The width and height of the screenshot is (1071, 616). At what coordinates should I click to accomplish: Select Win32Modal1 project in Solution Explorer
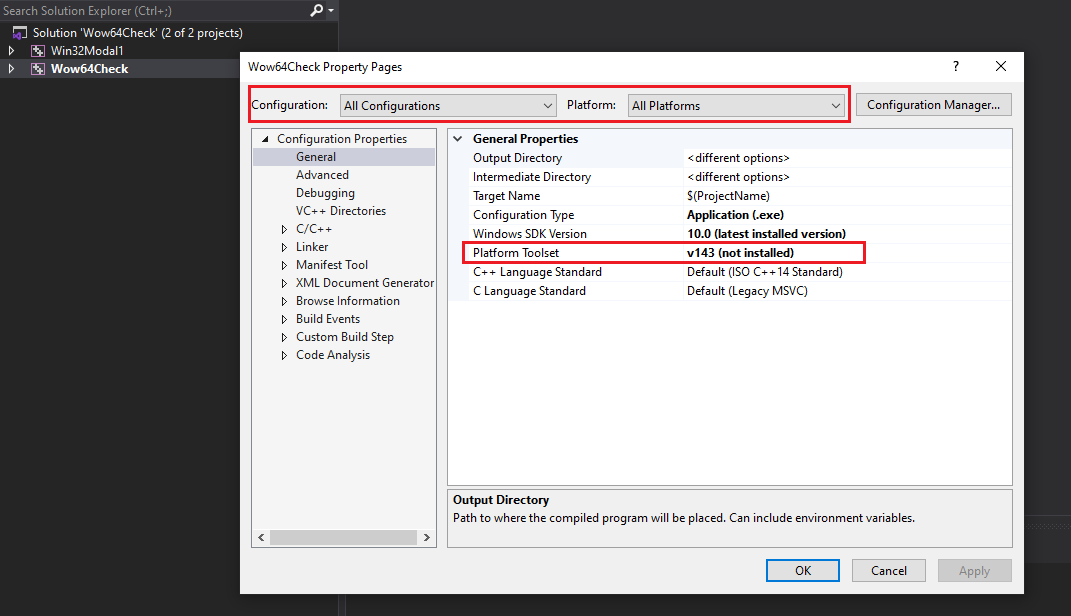tap(87, 51)
